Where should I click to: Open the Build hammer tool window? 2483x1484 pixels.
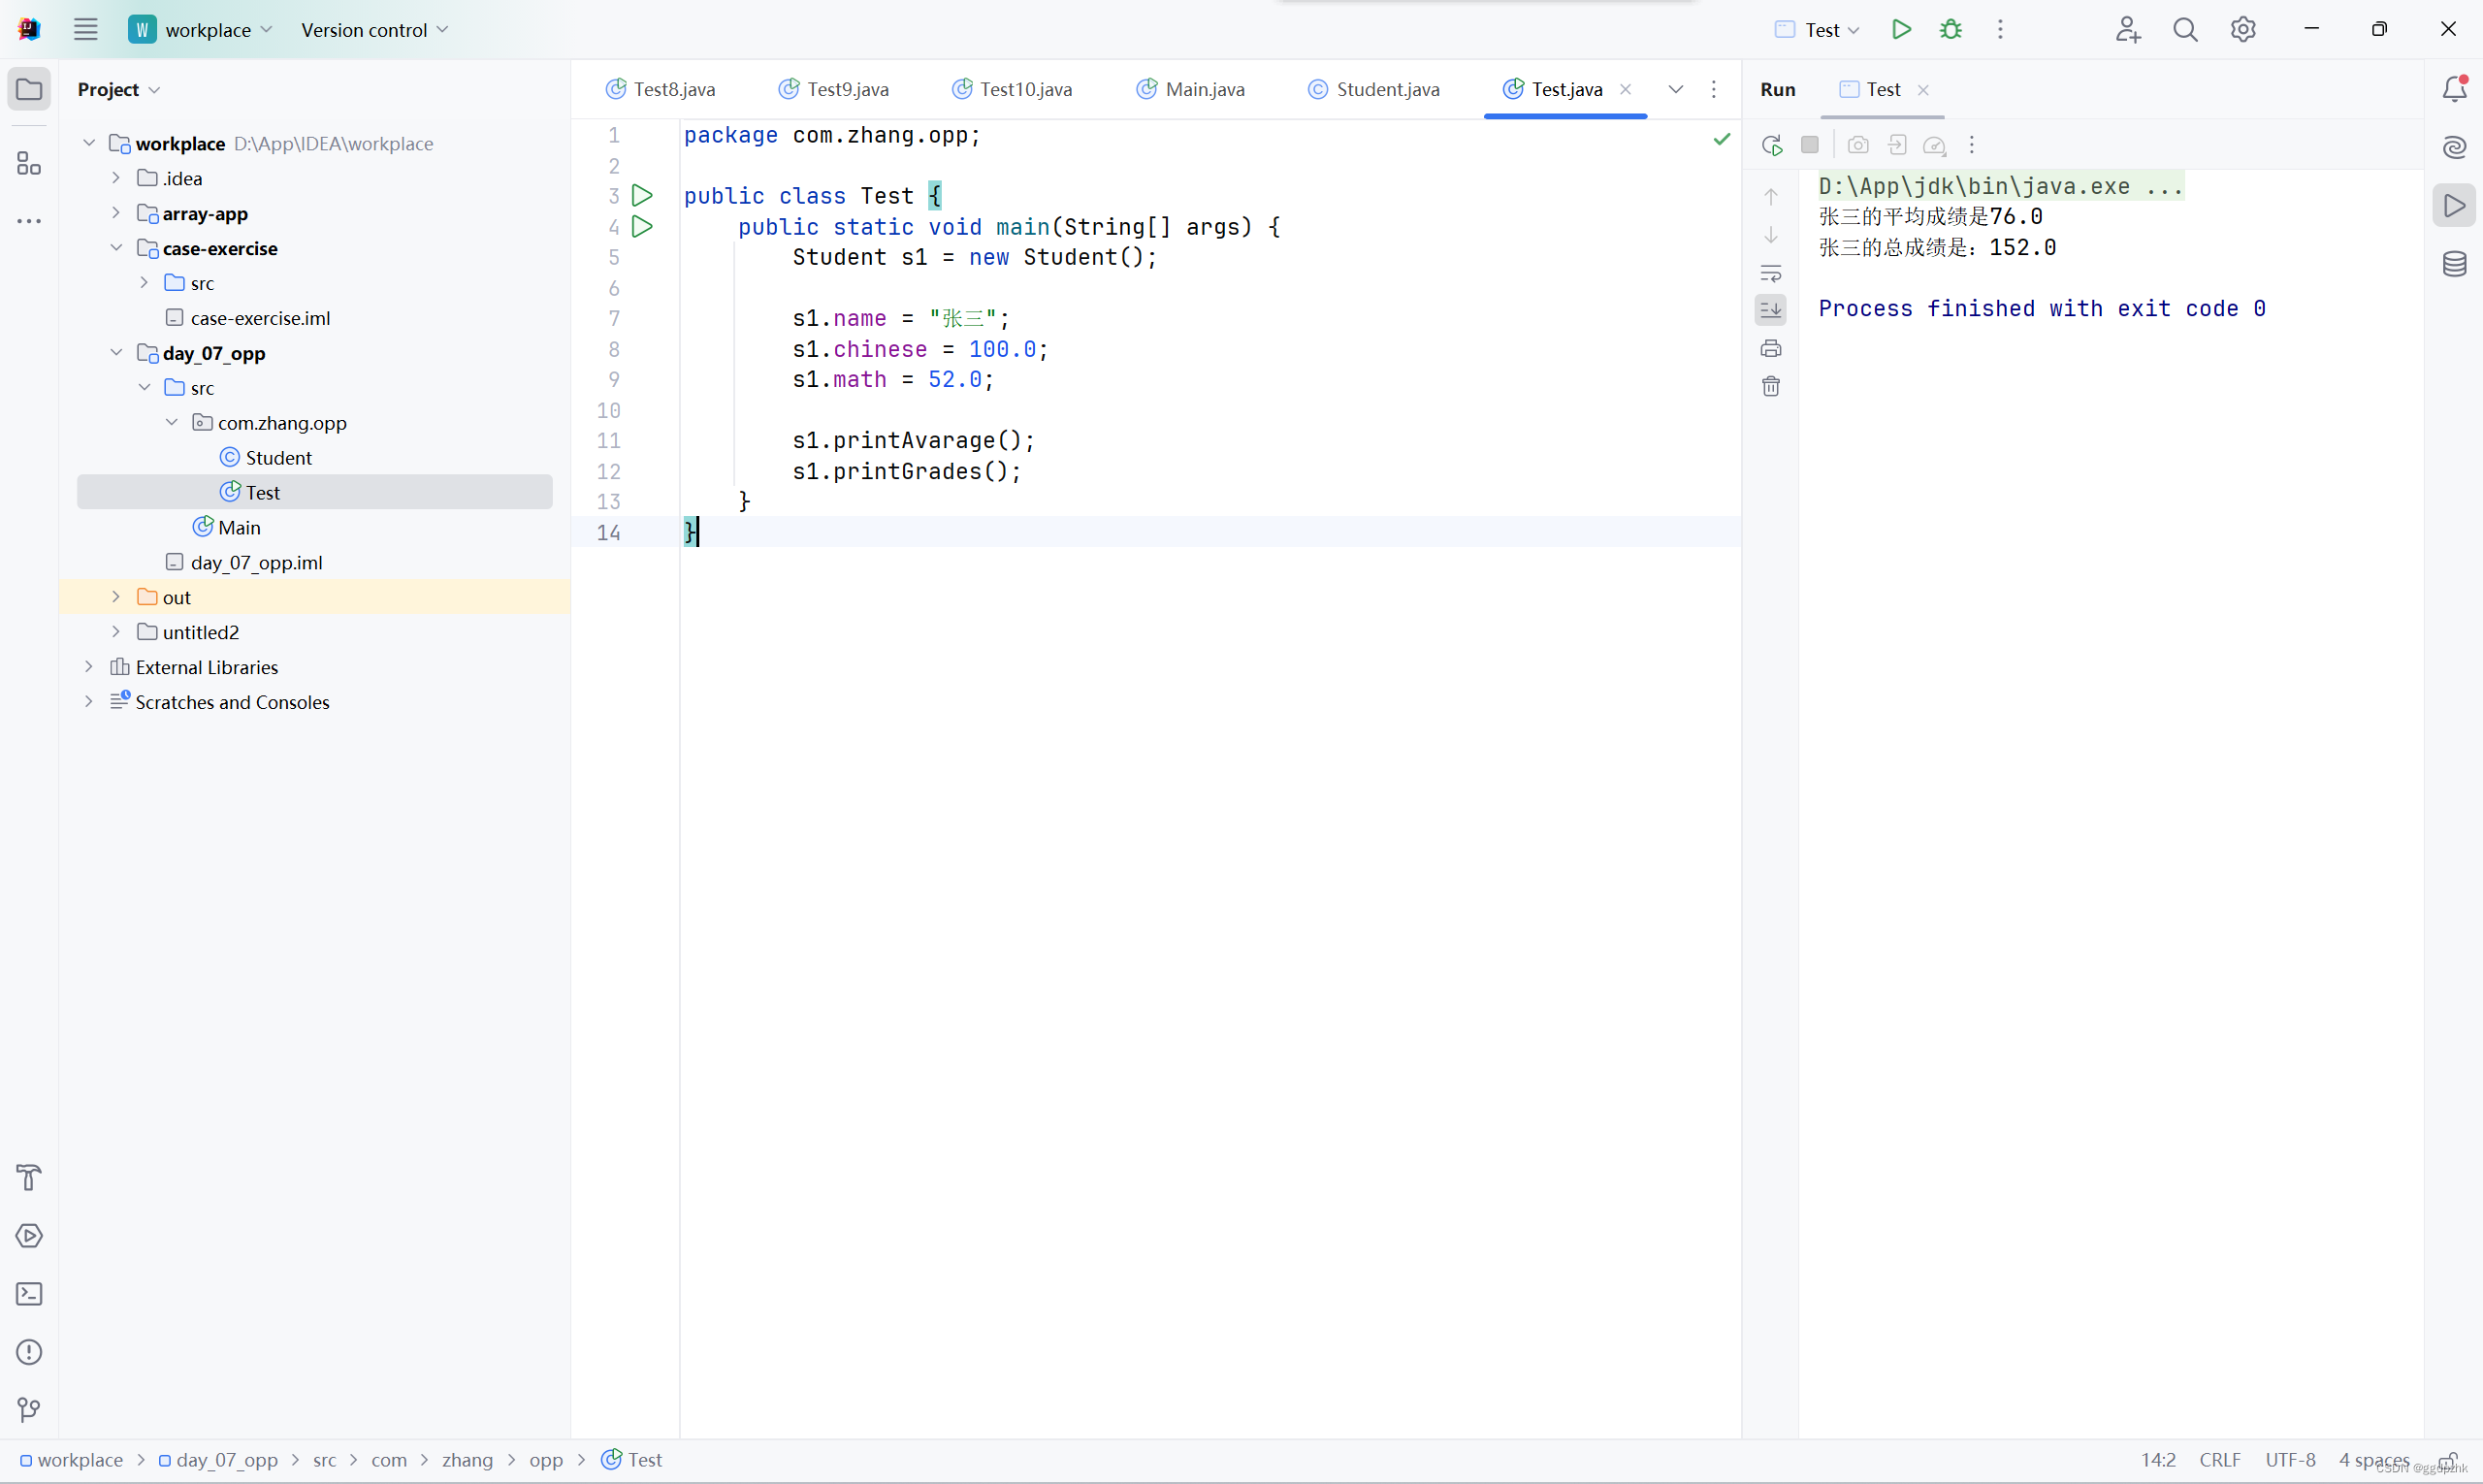29,1177
